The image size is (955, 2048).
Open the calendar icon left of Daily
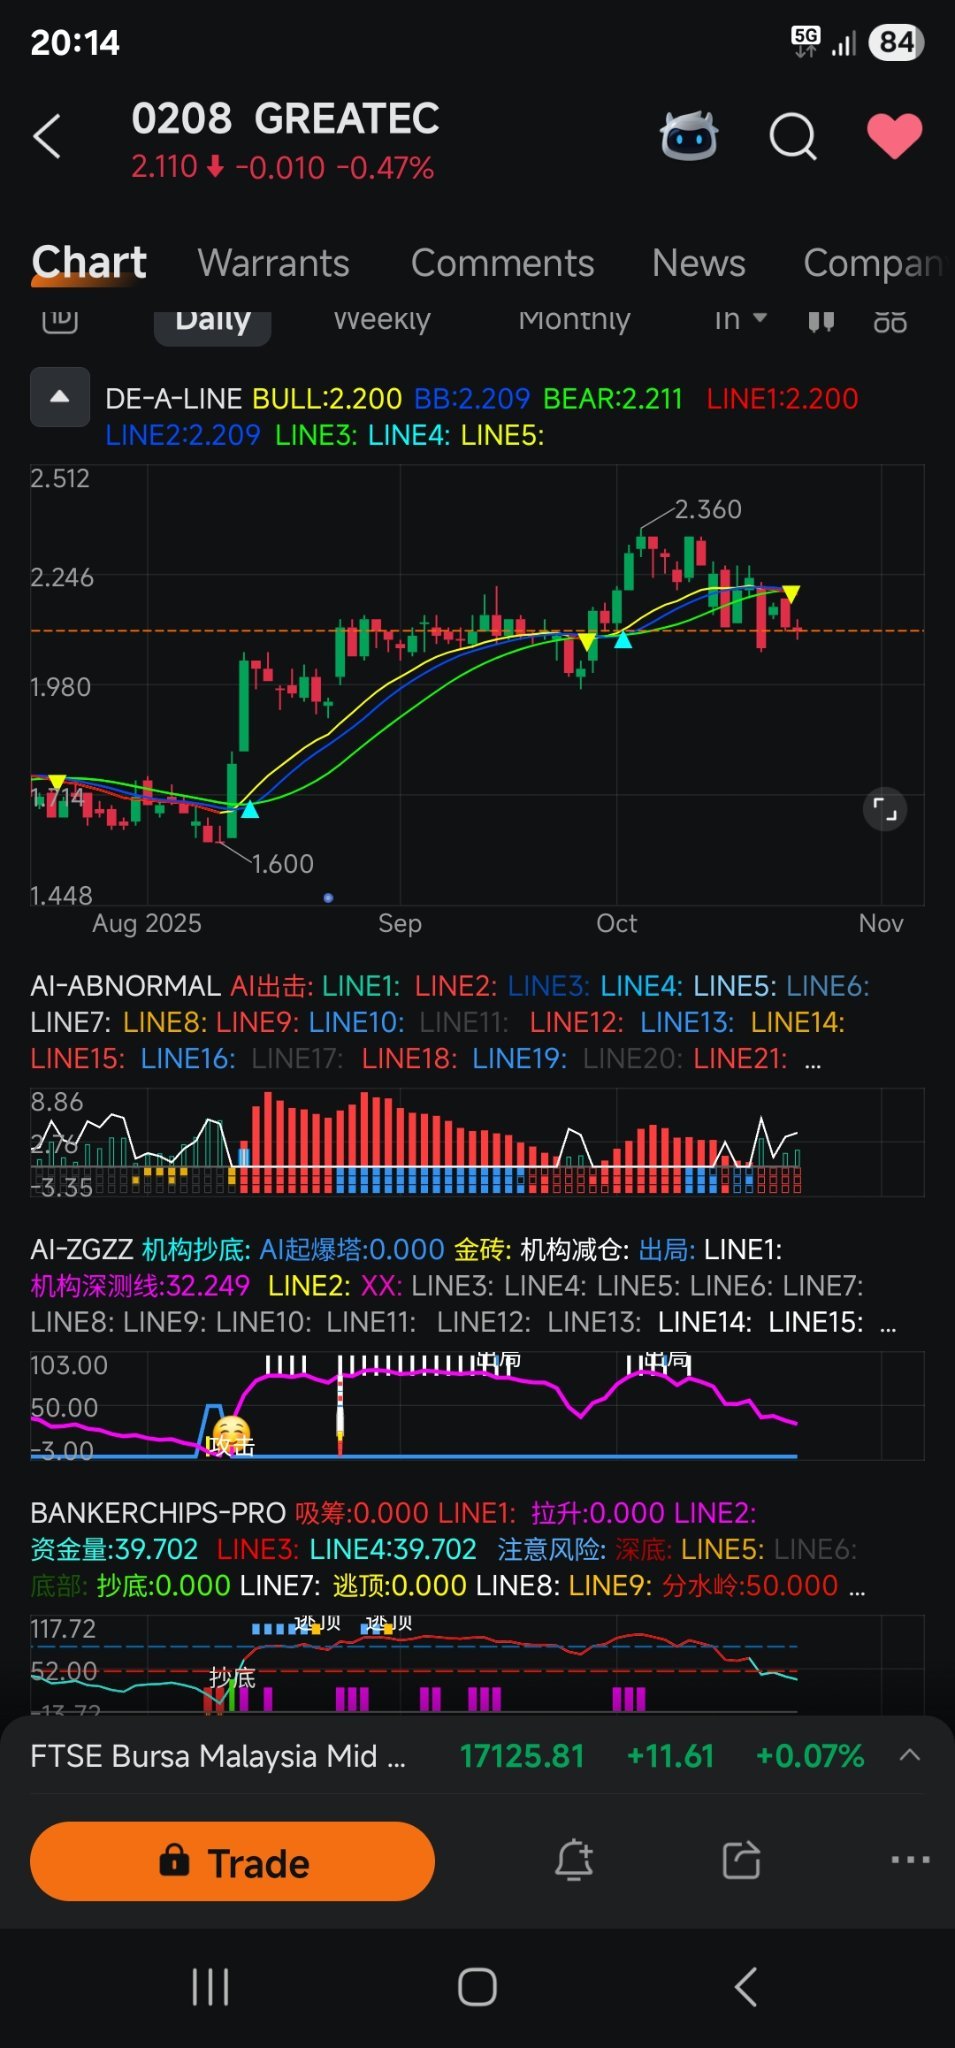[x=60, y=320]
